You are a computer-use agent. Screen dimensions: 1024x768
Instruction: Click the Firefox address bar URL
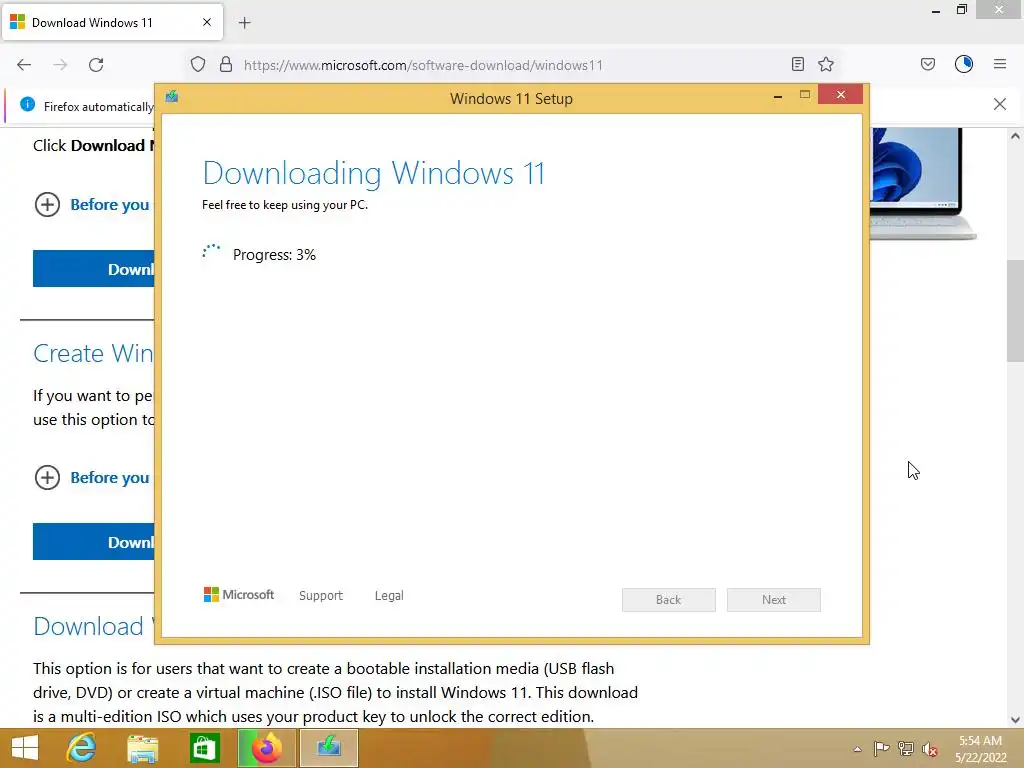[x=423, y=65]
